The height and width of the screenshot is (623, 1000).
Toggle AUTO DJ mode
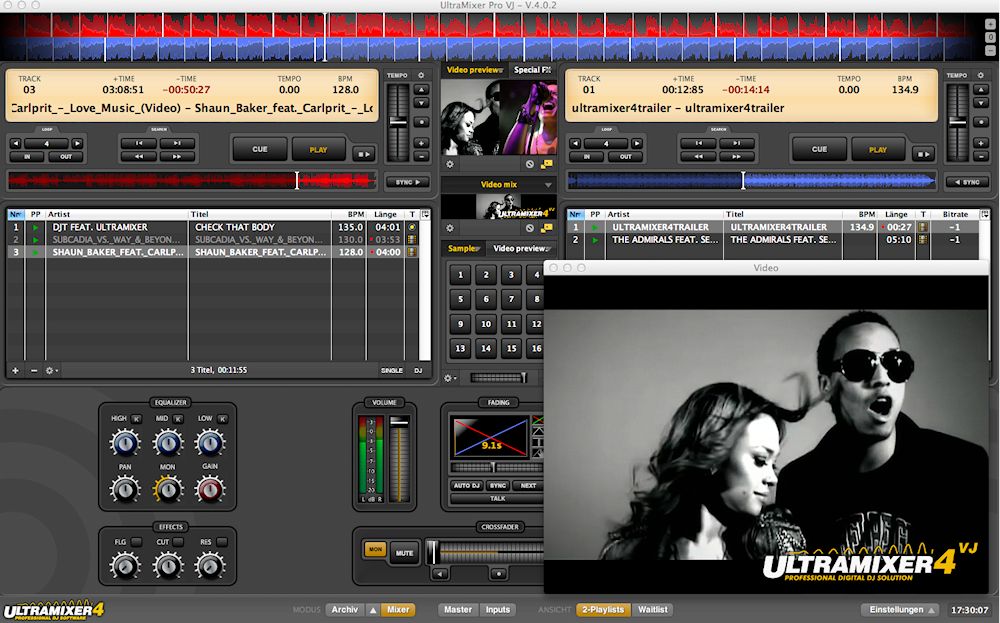pyautogui.click(x=467, y=486)
